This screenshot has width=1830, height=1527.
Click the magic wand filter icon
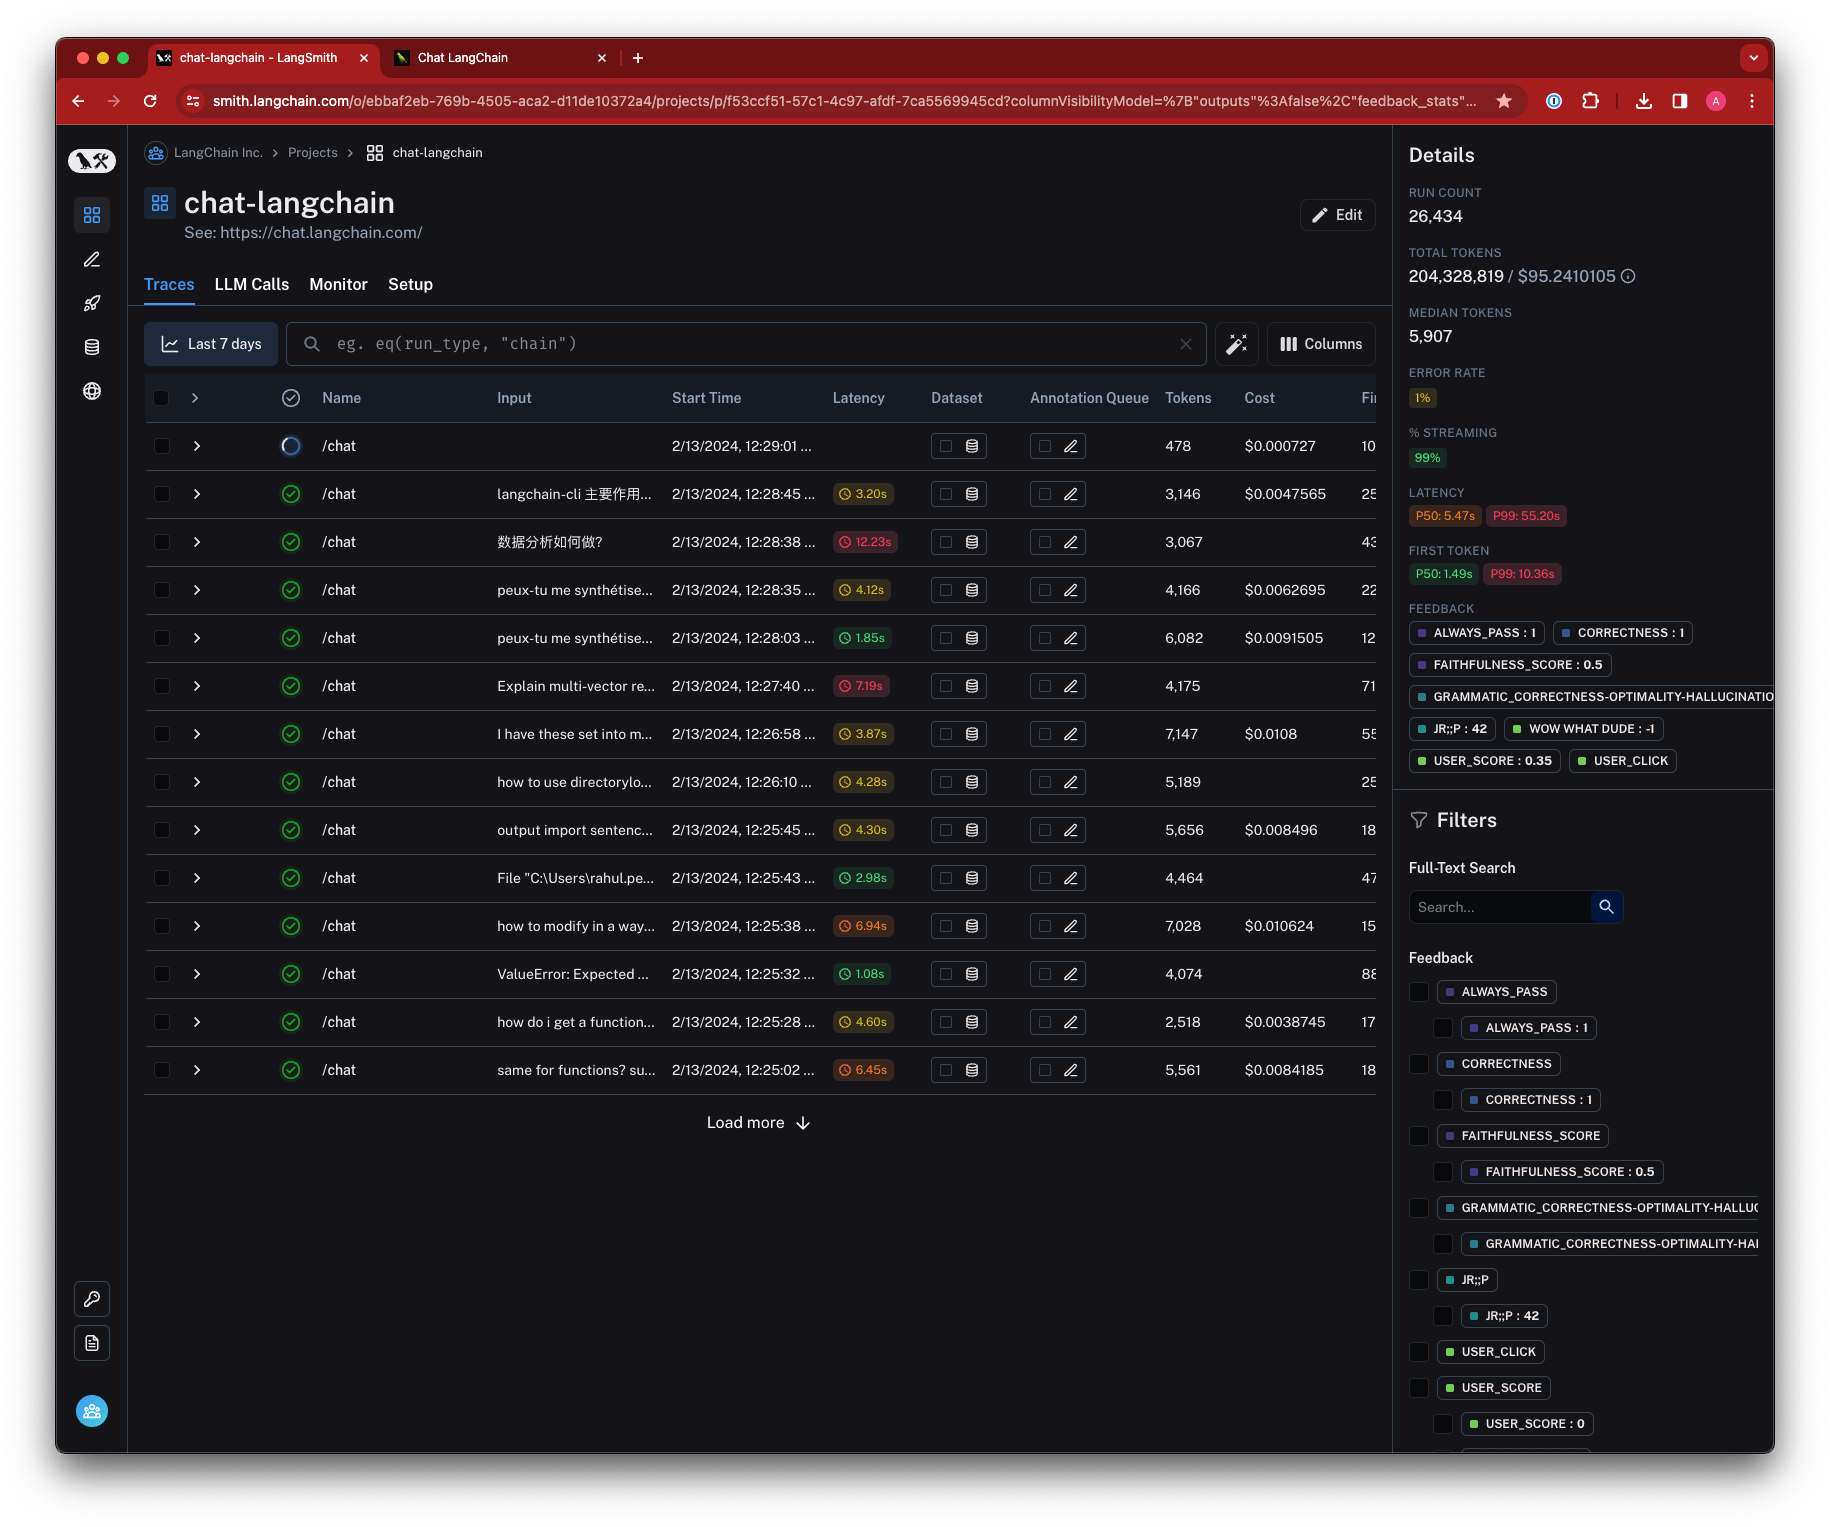1237,344
